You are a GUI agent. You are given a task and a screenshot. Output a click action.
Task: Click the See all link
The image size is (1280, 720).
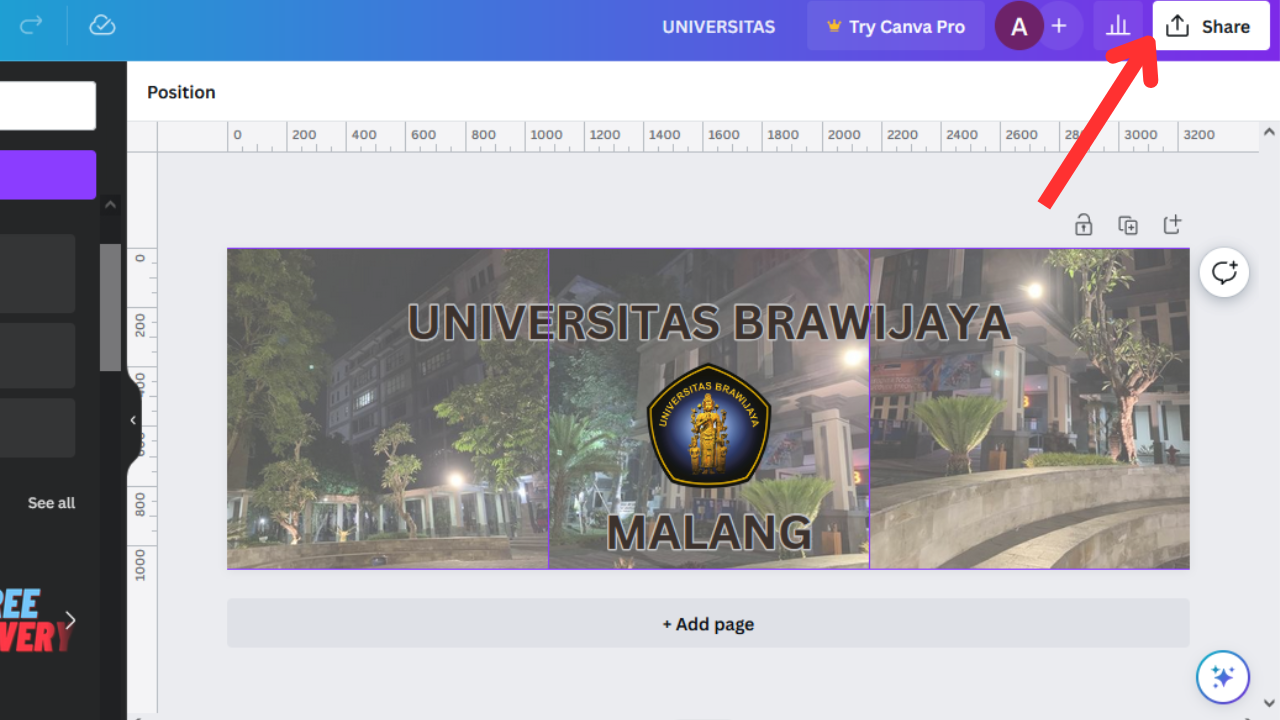(51, 503)
